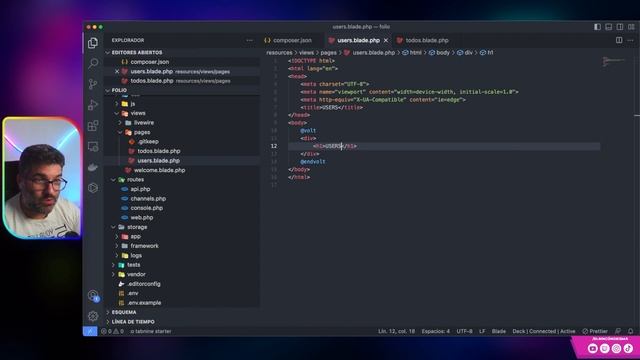Click the hexagon icon below Docker
This screenshot has width=640, height=360.
point(93,188)
